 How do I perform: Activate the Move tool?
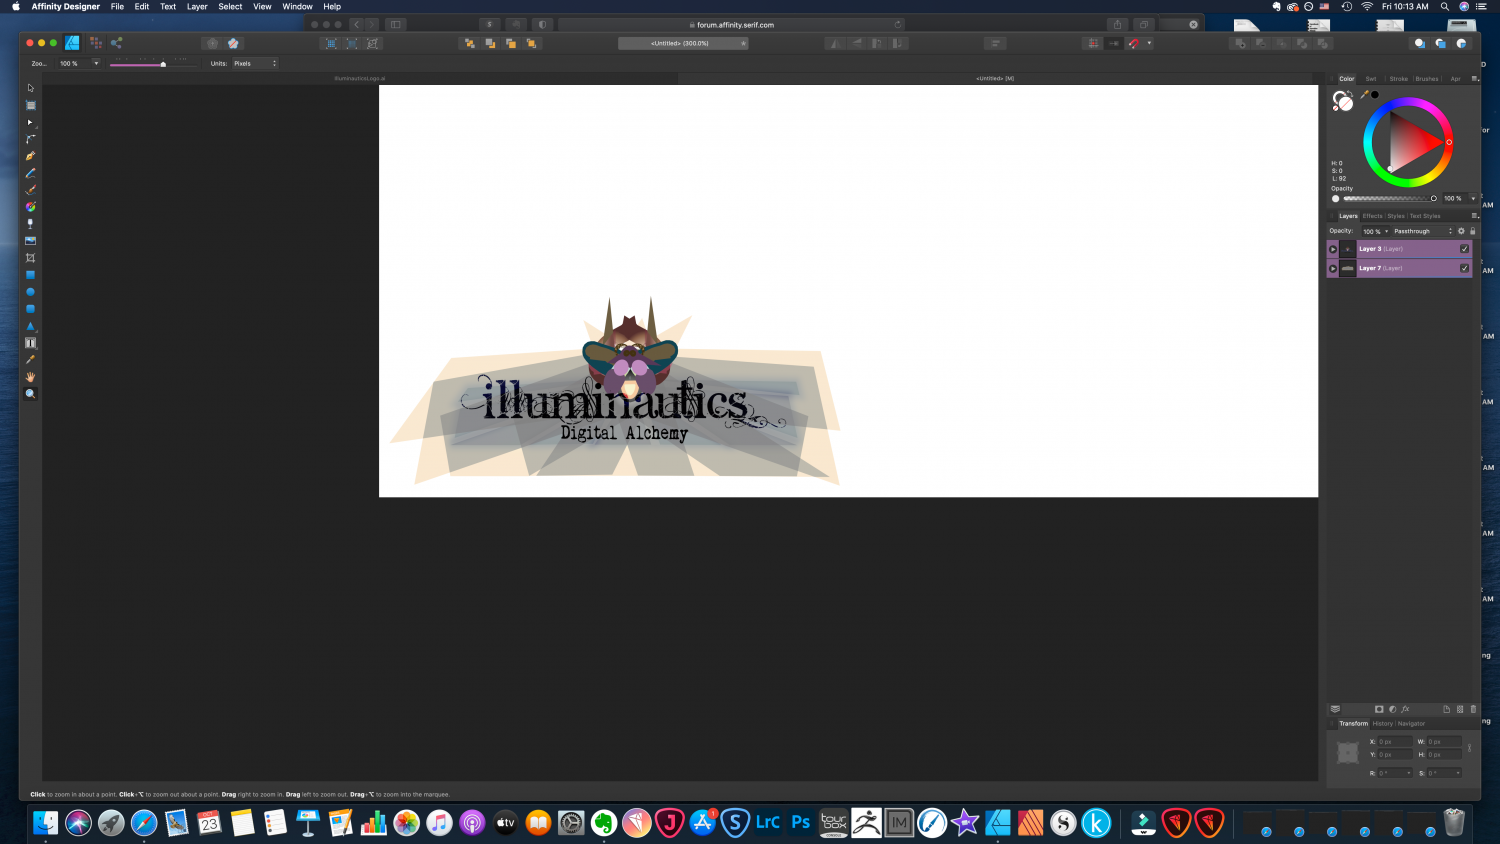30,88
